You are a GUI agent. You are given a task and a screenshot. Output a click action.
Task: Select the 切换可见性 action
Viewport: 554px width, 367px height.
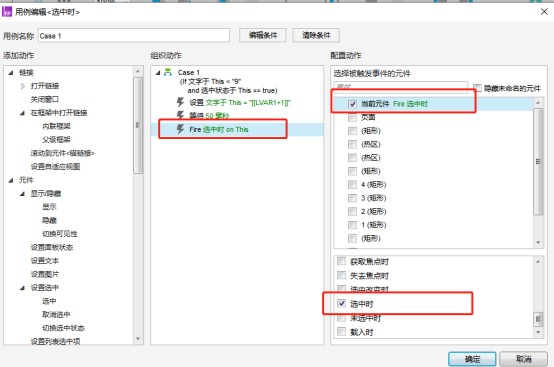[60, 233]
